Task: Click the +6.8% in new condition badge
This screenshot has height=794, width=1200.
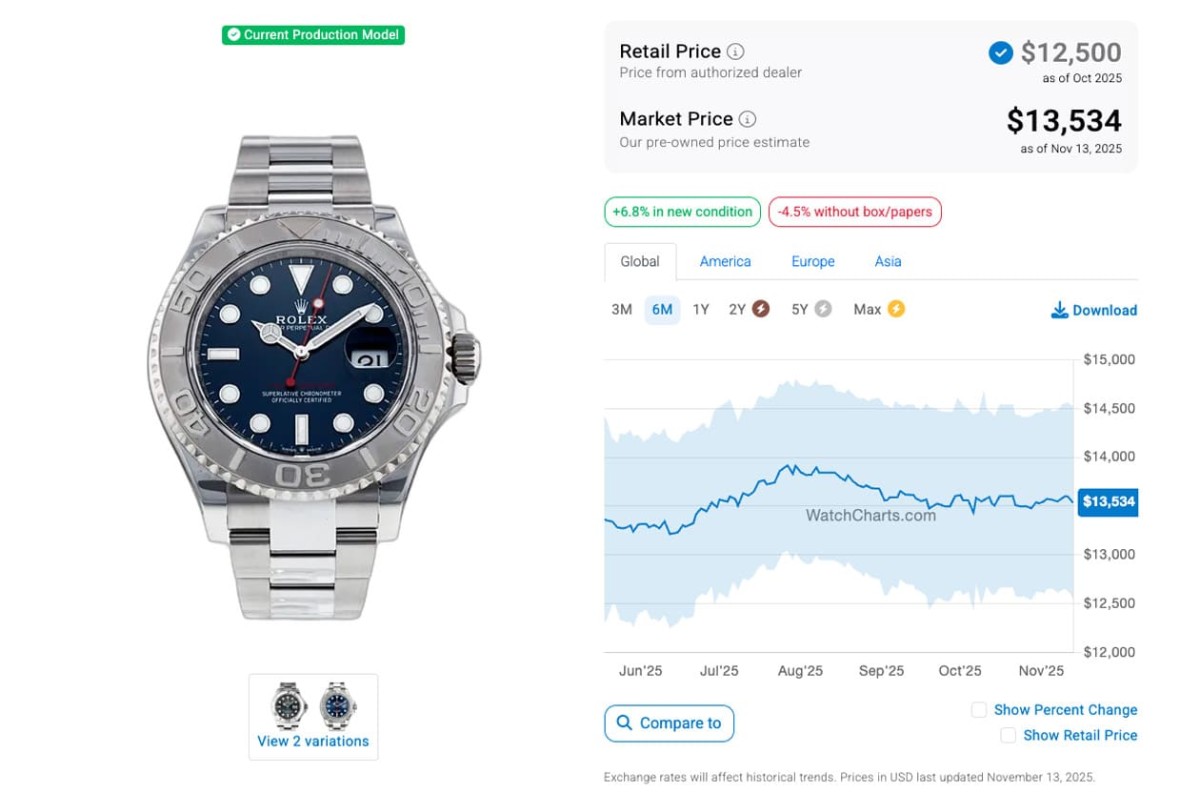Action: point(682,212)
